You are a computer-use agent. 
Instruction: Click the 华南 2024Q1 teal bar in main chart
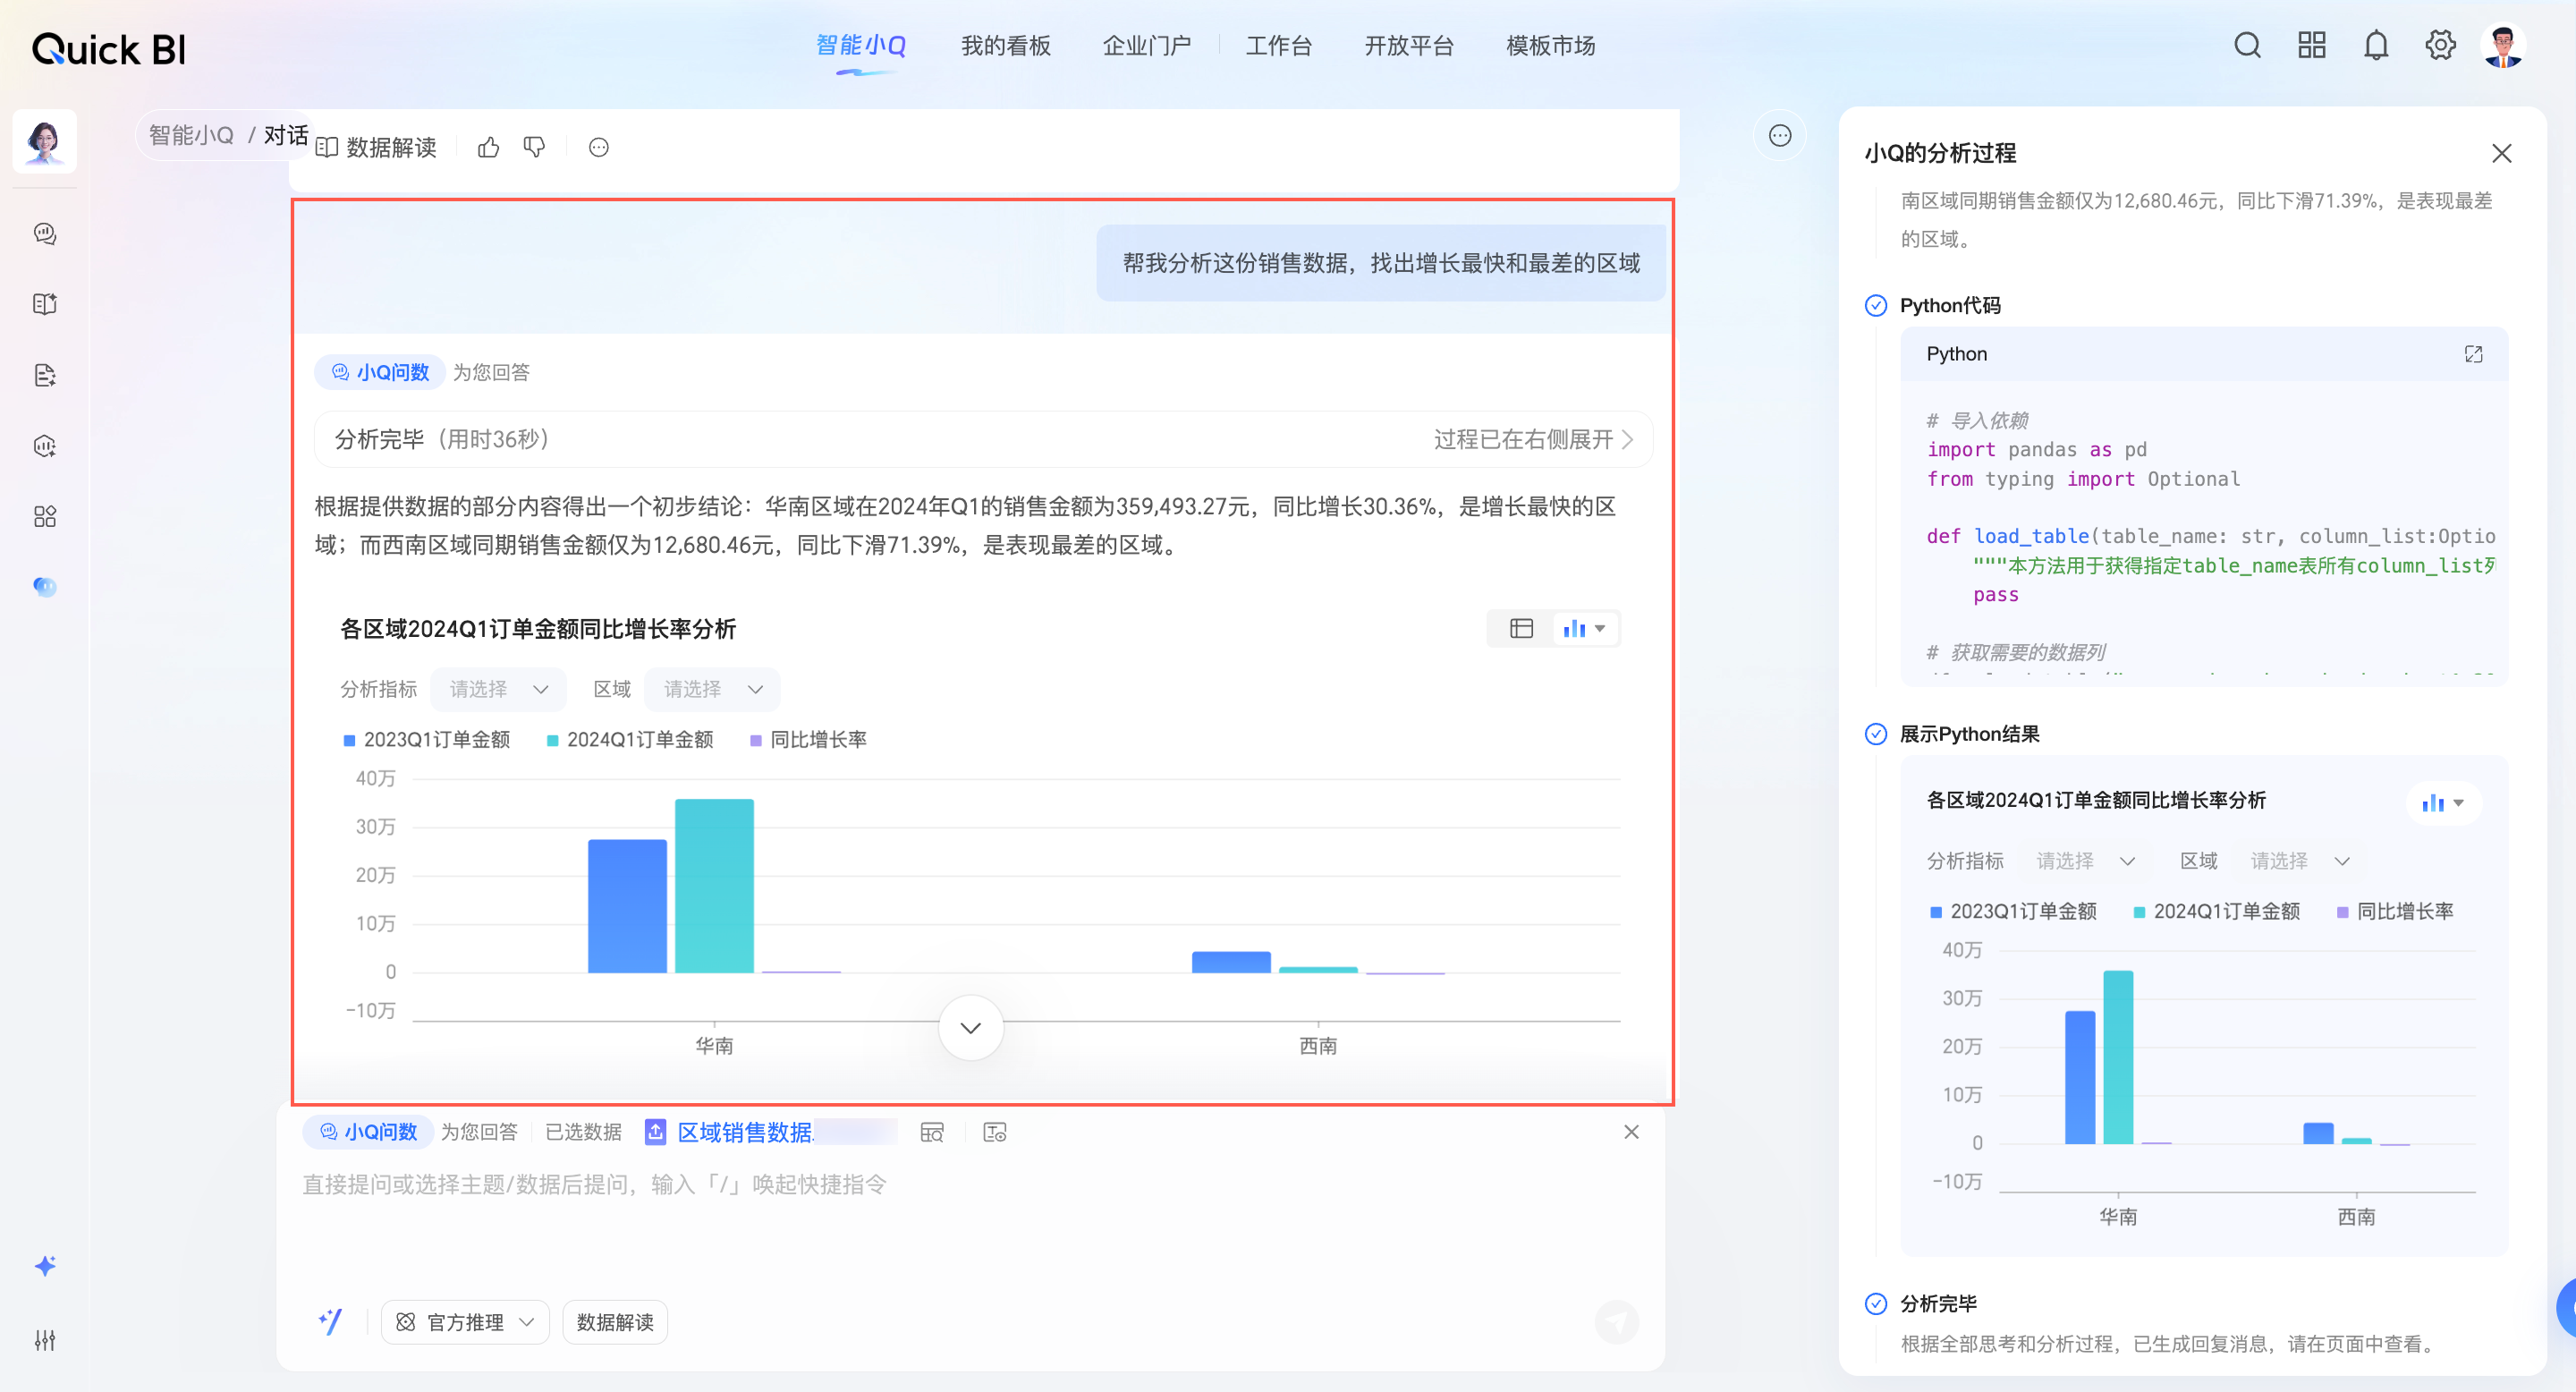[714, 886]
